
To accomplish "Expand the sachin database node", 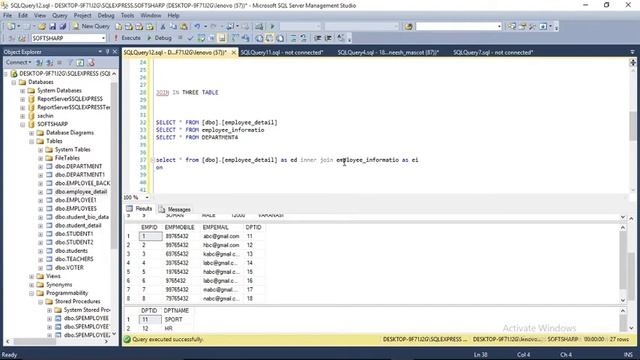I will [x=23, y=116].
